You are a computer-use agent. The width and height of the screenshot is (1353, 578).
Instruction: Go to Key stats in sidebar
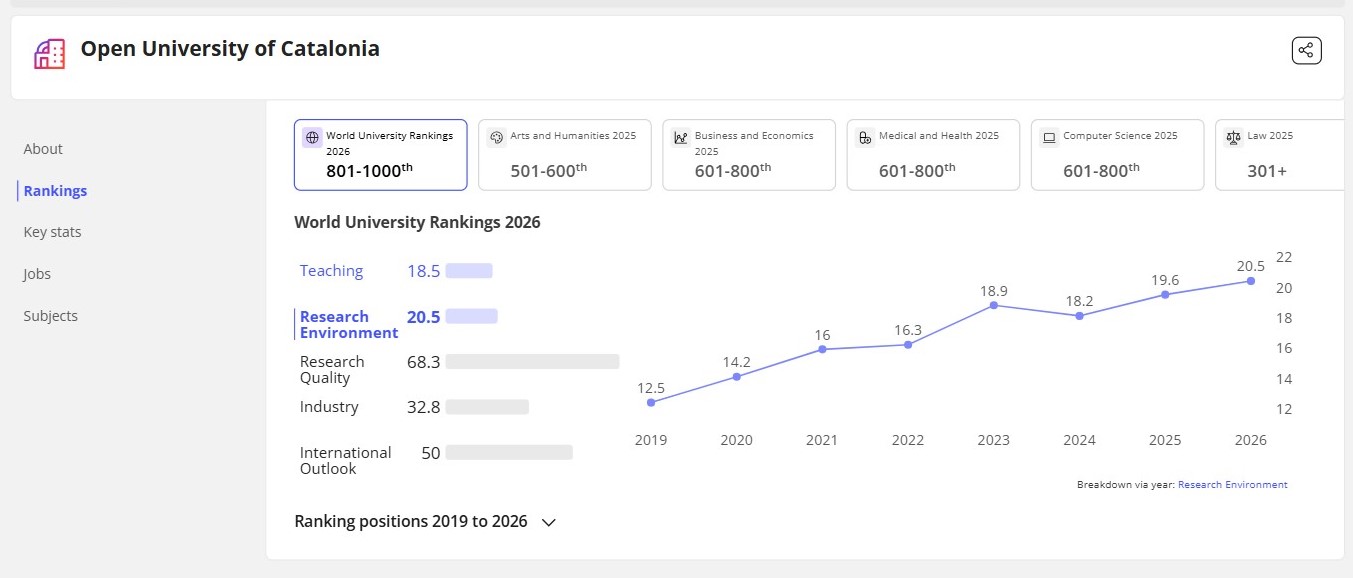click(x=52, y=232)
